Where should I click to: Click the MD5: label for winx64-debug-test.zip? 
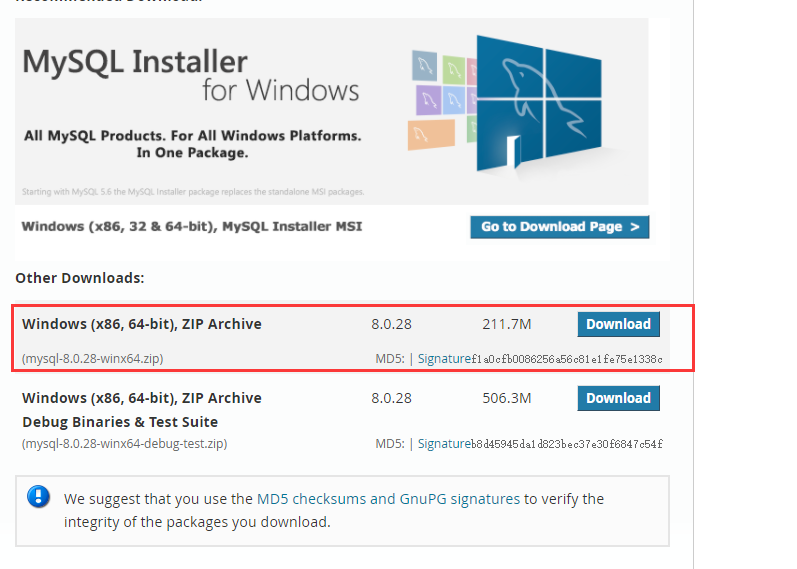(x=390, y=443)
